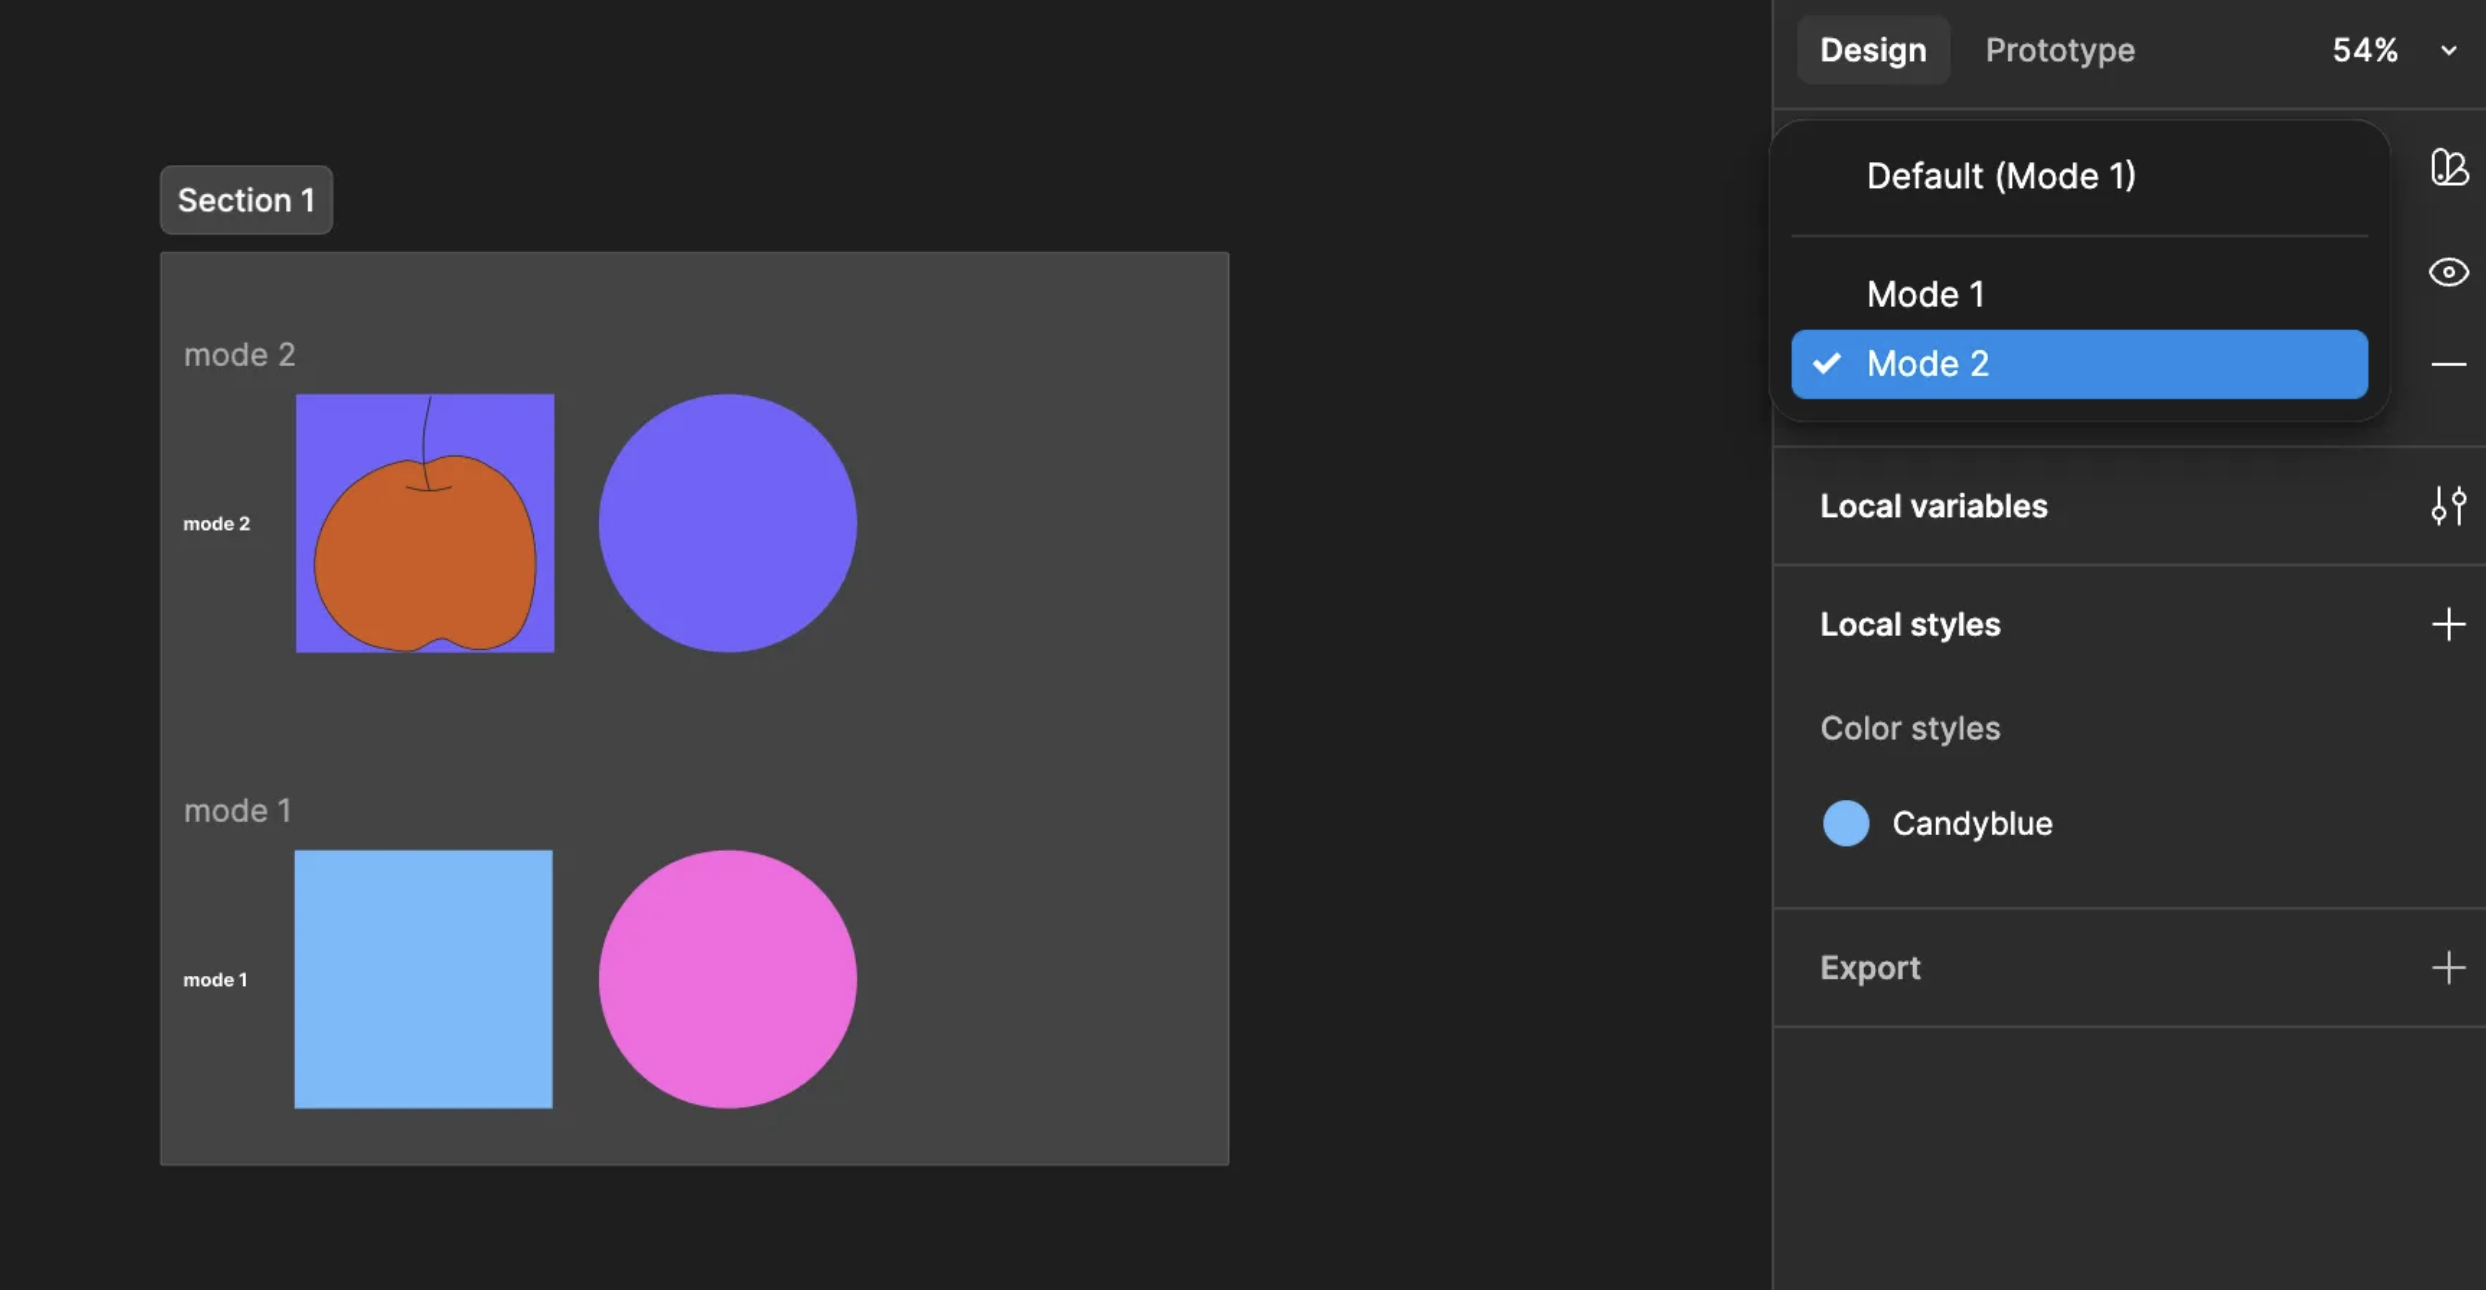
Task: Select the light blue square
Action: click(423, 979)
